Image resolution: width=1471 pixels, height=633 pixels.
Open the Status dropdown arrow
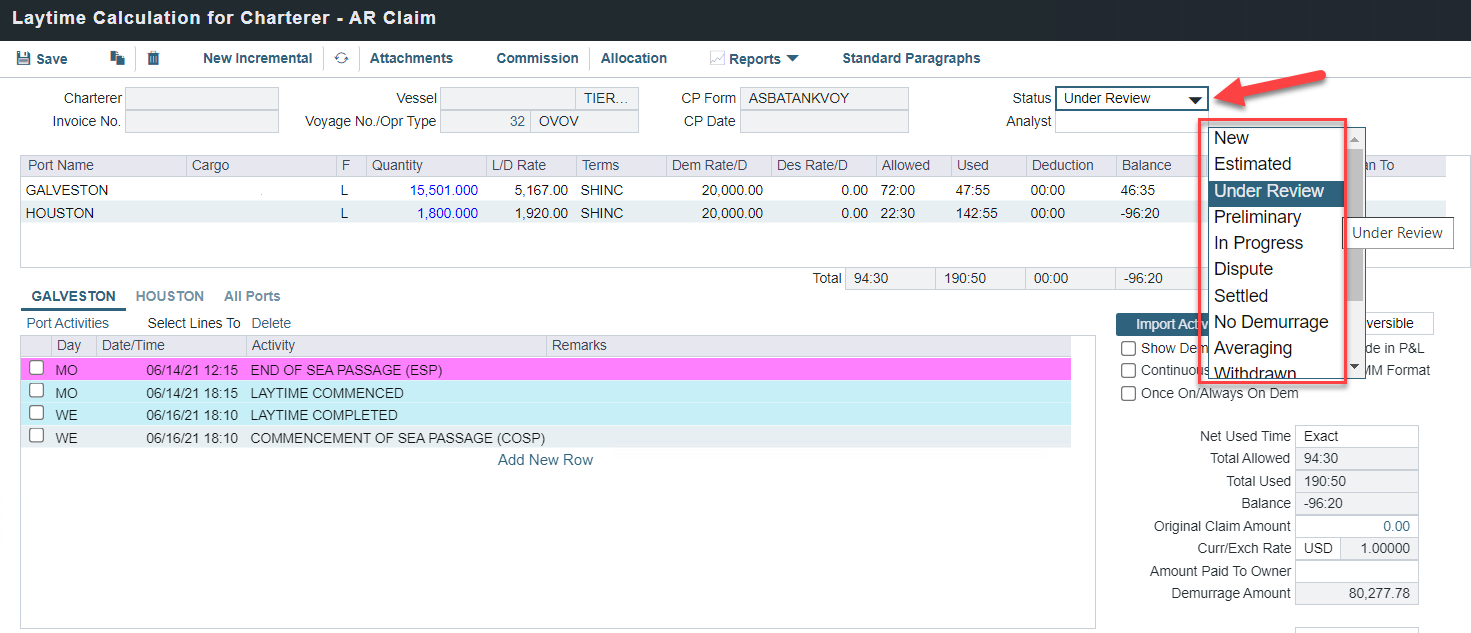point(1195,99)
